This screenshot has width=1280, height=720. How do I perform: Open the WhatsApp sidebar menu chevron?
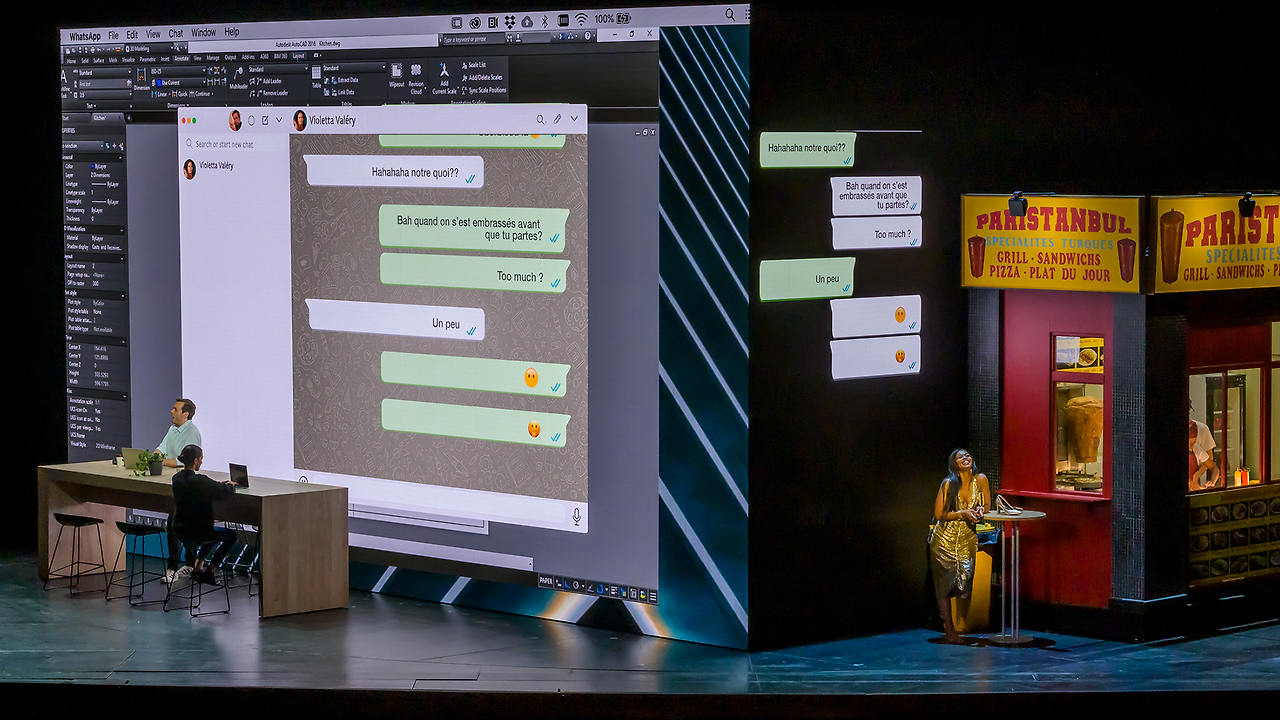[x=279, y=121]
